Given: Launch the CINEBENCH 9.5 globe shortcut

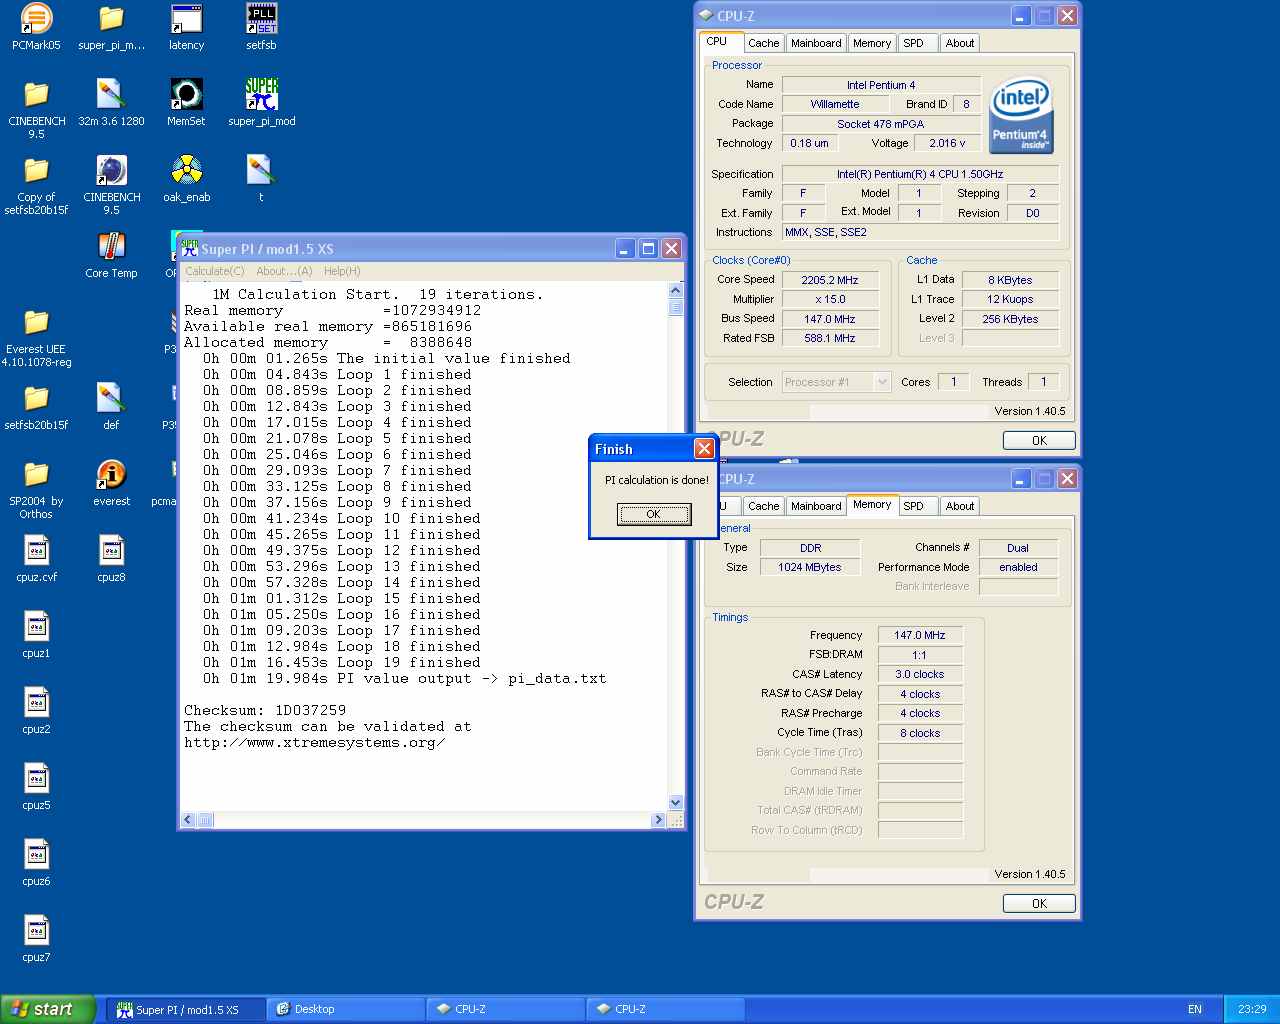Looking at the screenshot, I should point(111,185).
